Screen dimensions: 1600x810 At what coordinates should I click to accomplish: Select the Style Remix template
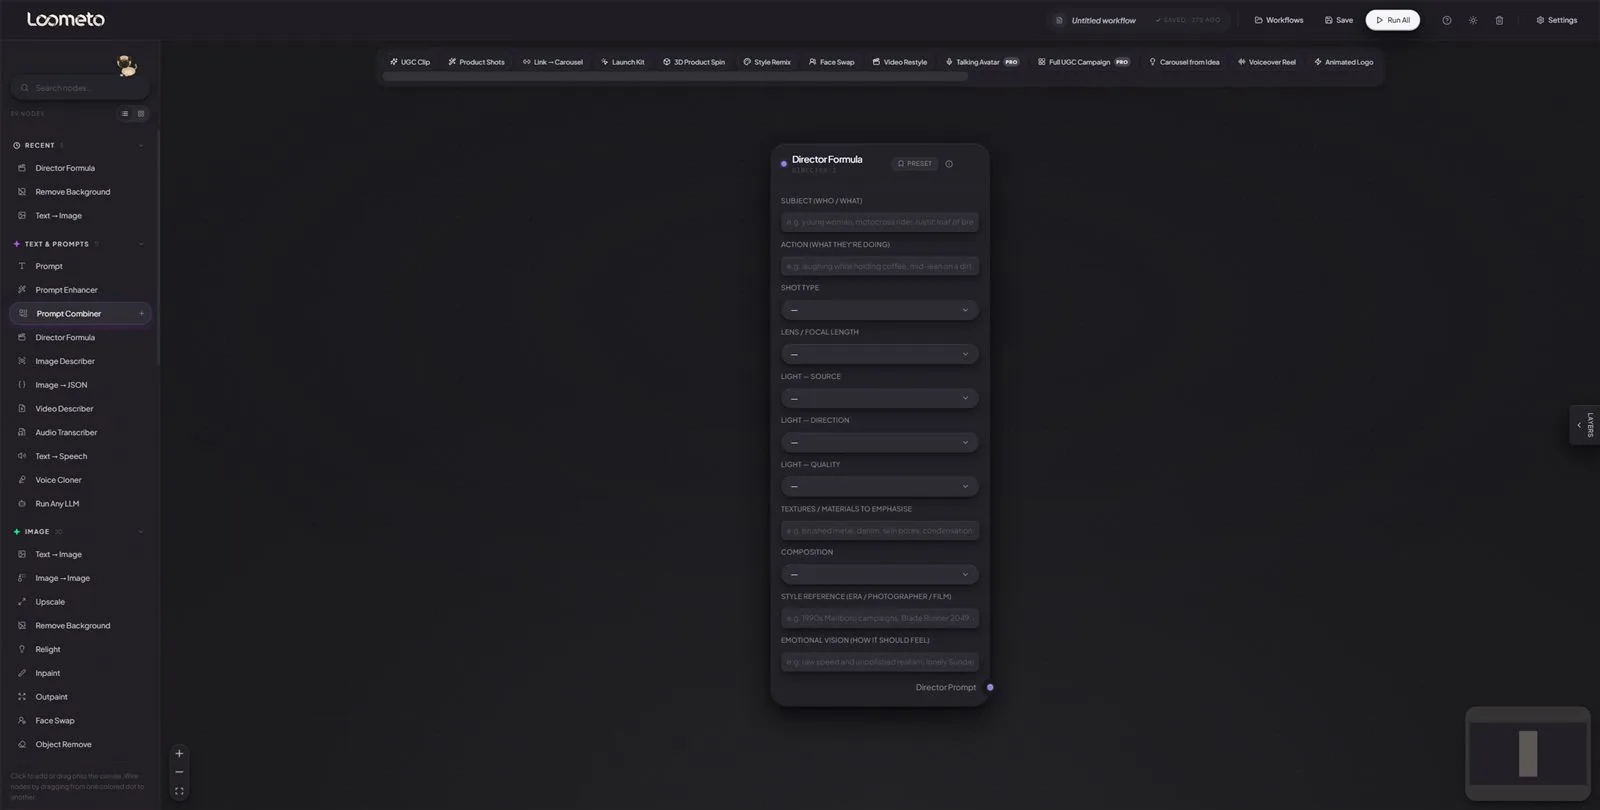click(767, 62)
